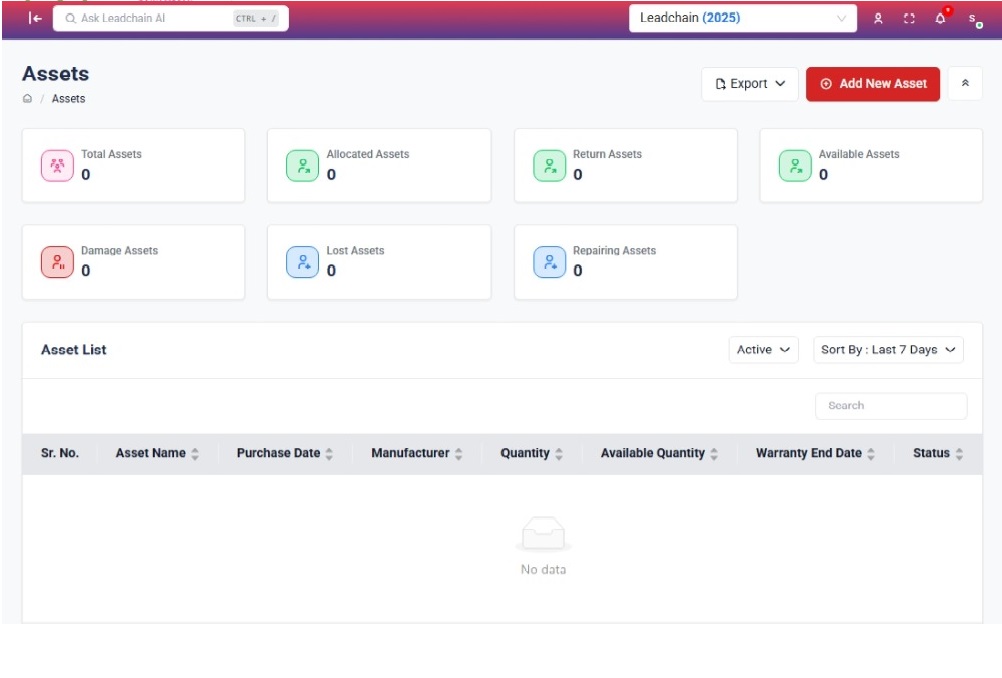The height and width of the screenshot is (678, 1002).
Task: Toggle fullscreen mode icon
Action: tap(909, 18)
